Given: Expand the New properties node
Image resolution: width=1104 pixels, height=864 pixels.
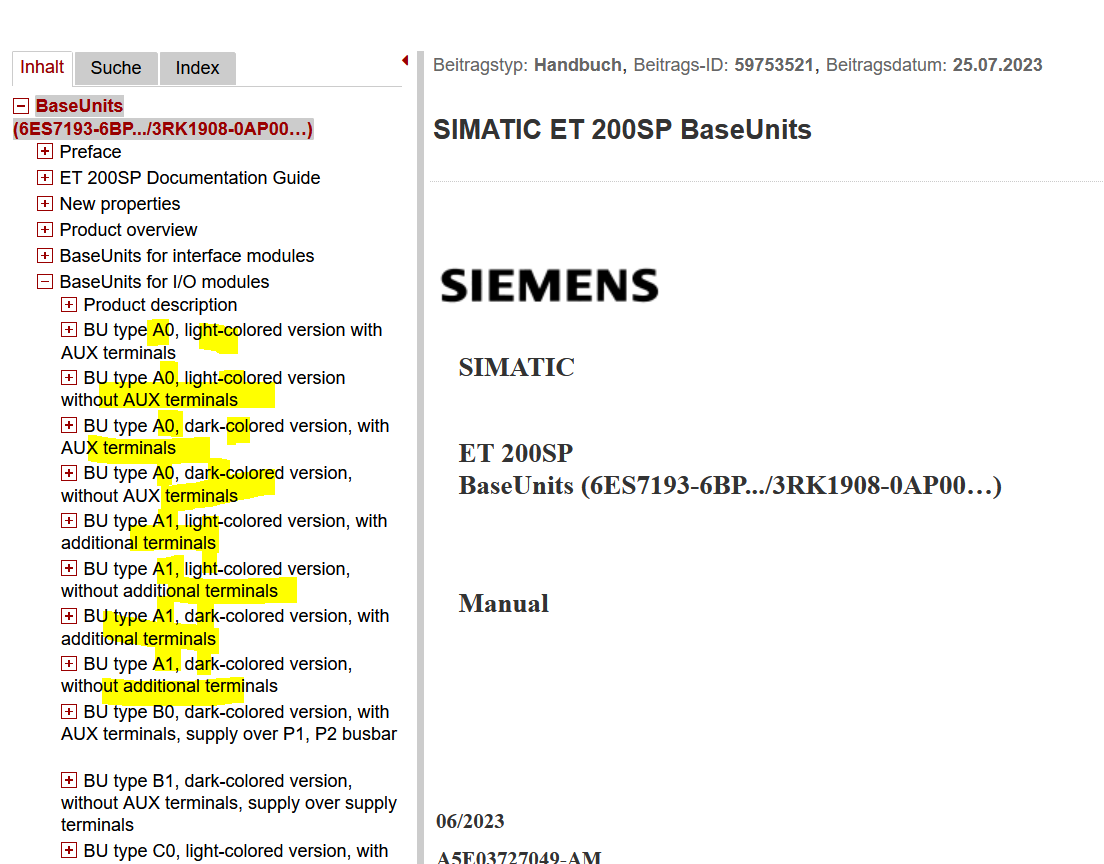Looking at the screenshot, I should pyautogui.click(x=44, y=204).
